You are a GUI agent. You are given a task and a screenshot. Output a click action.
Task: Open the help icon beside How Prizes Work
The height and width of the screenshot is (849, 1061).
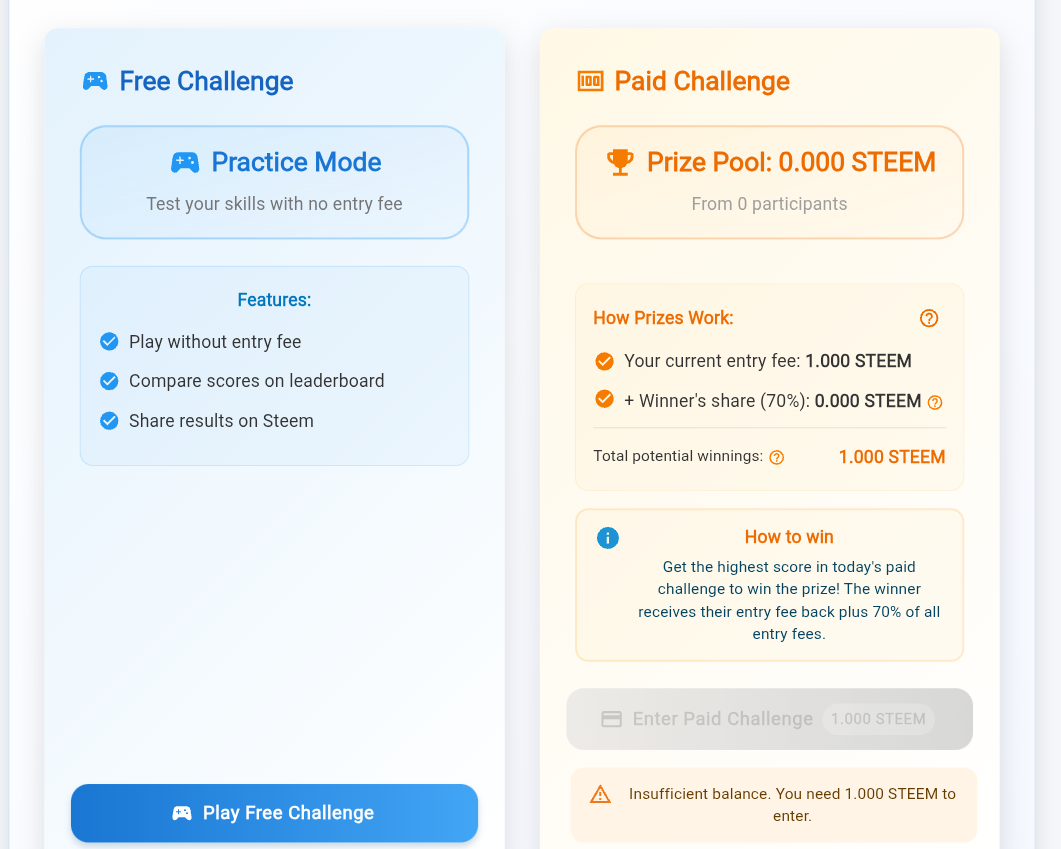pos(929,318)
